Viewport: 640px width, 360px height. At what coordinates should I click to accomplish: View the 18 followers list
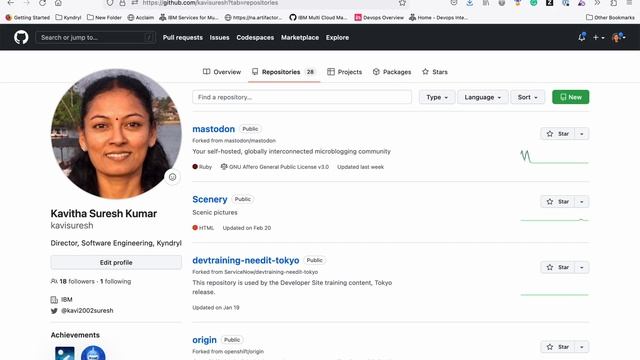pos(77,282)
